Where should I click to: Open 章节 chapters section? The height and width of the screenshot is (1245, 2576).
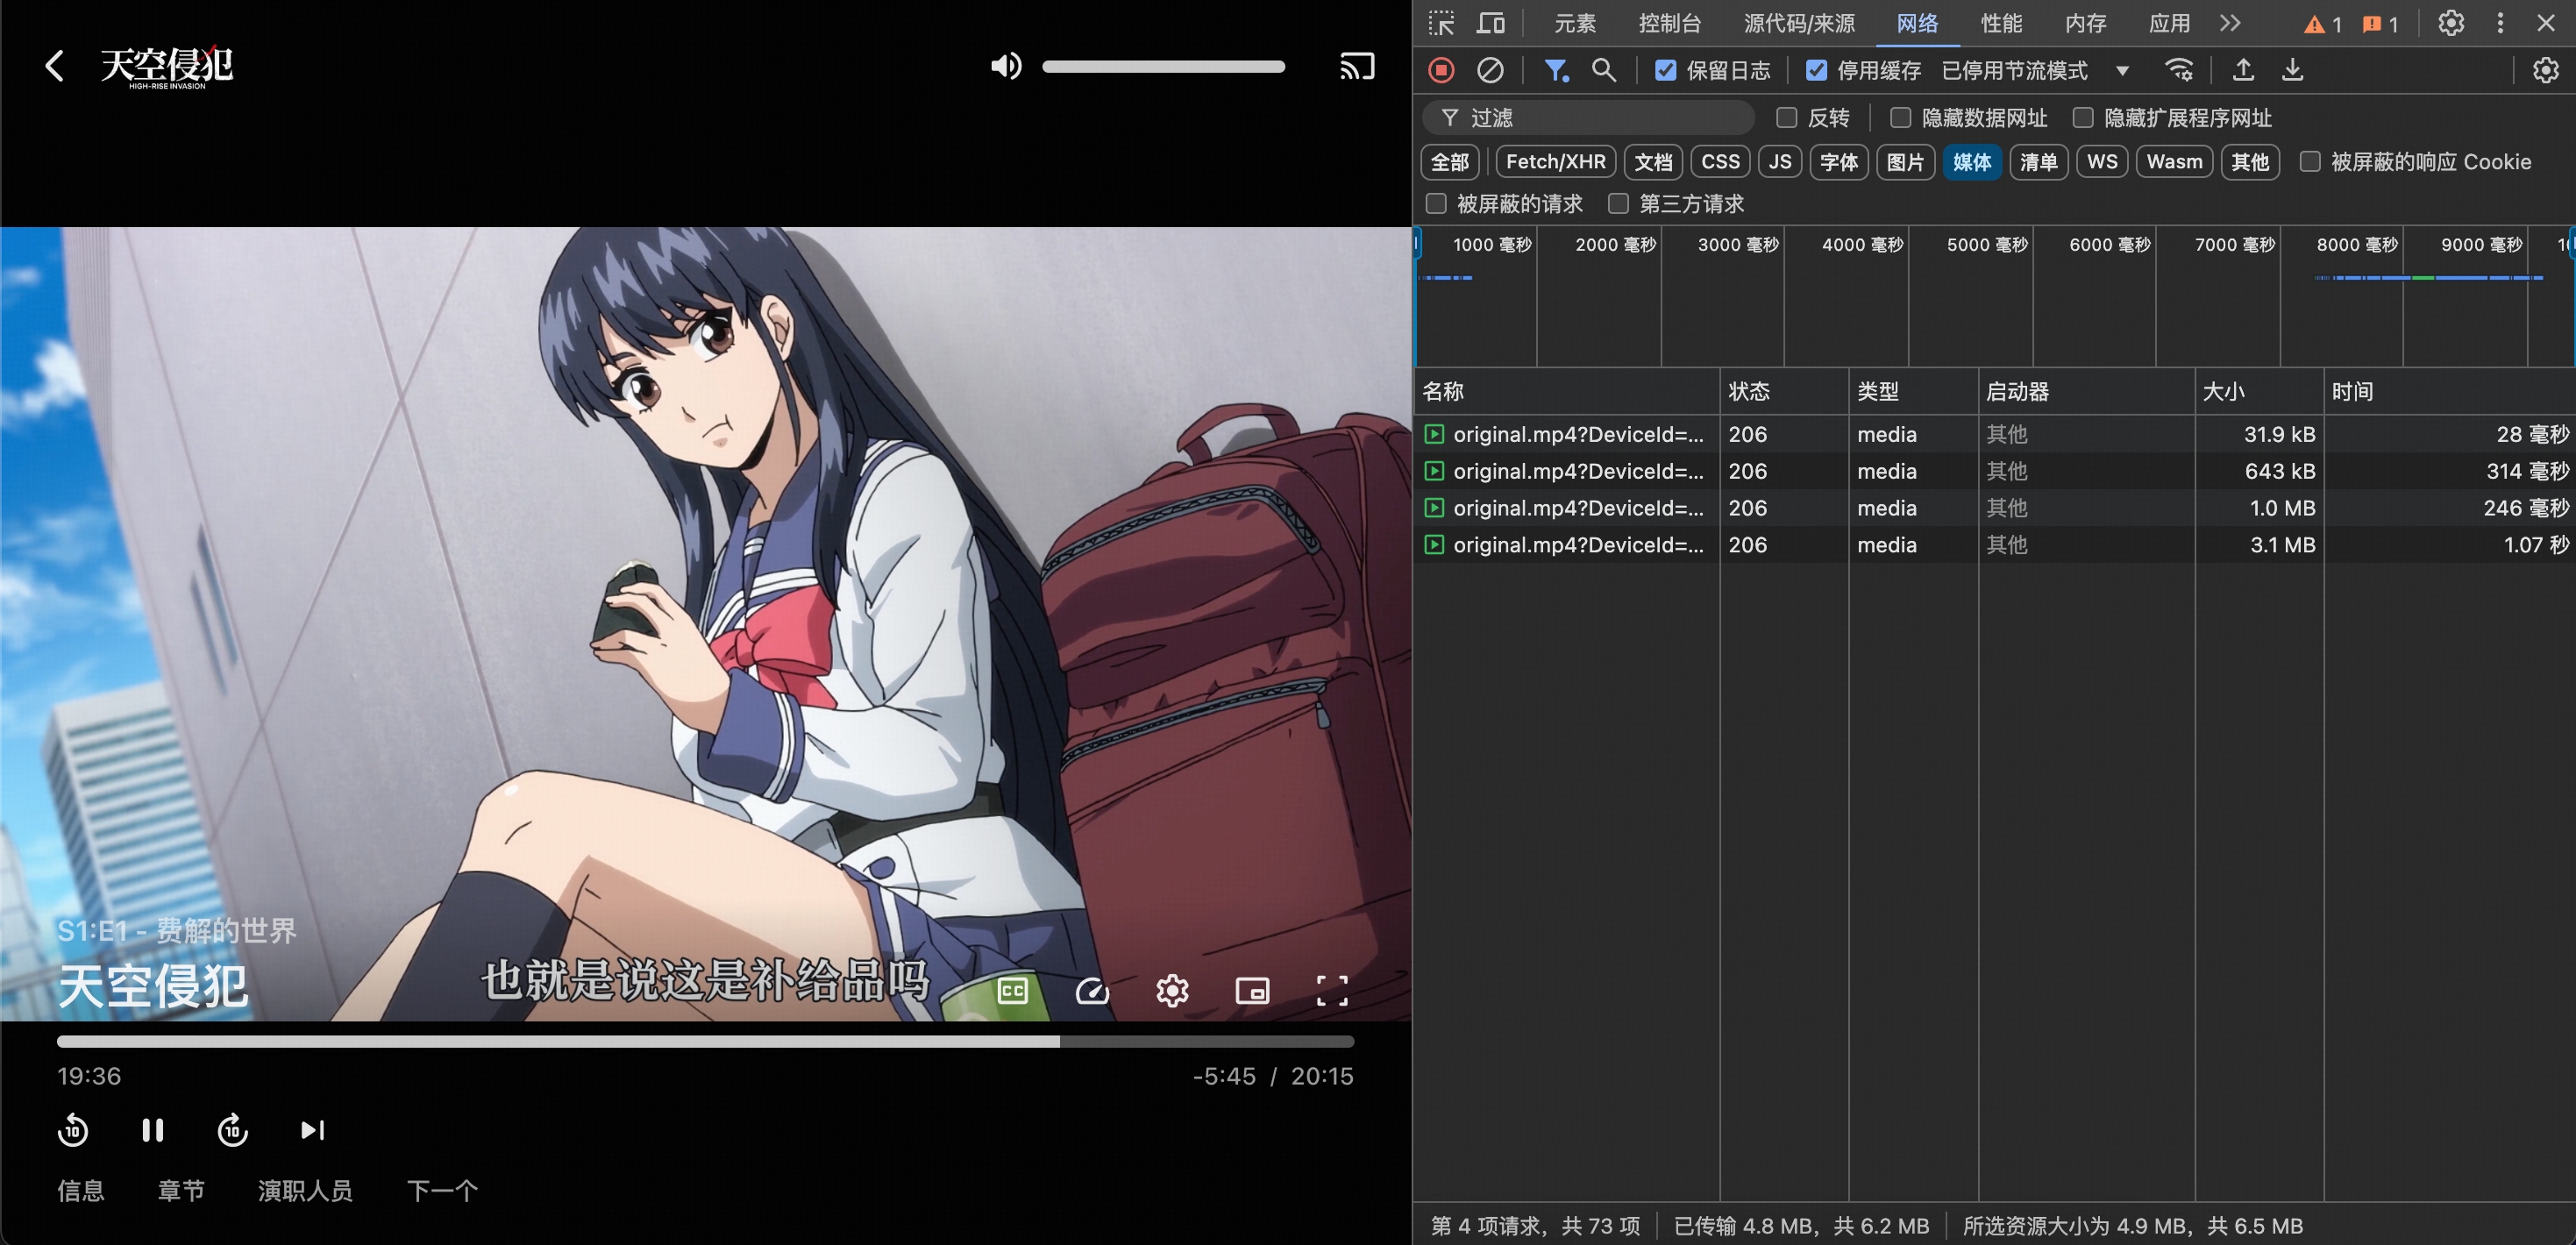pos(181,1190)
